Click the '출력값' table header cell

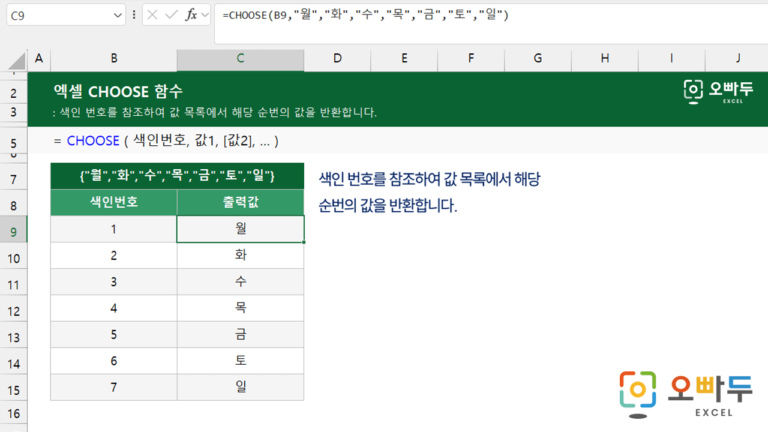pos(240,202)
